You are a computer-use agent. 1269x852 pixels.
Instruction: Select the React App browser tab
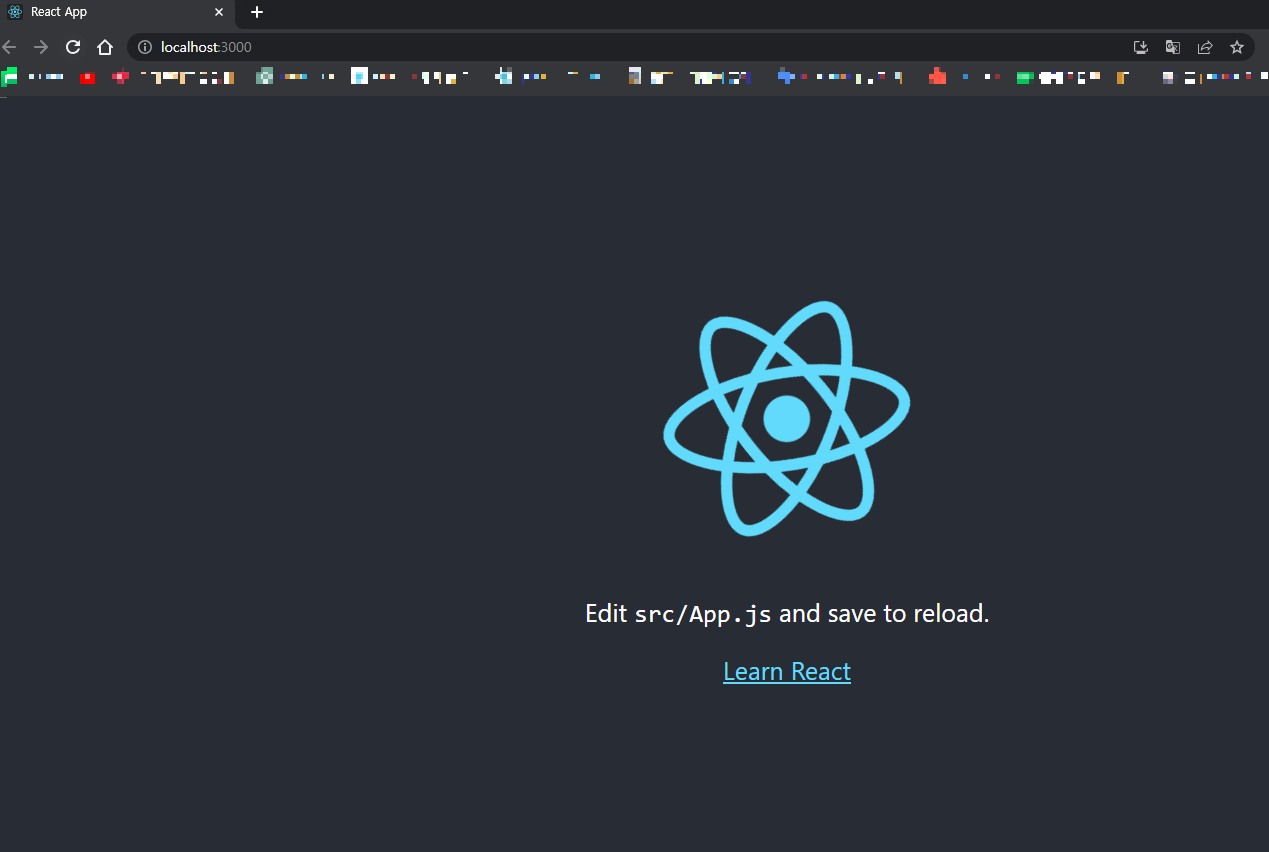[x=117, y=12]
